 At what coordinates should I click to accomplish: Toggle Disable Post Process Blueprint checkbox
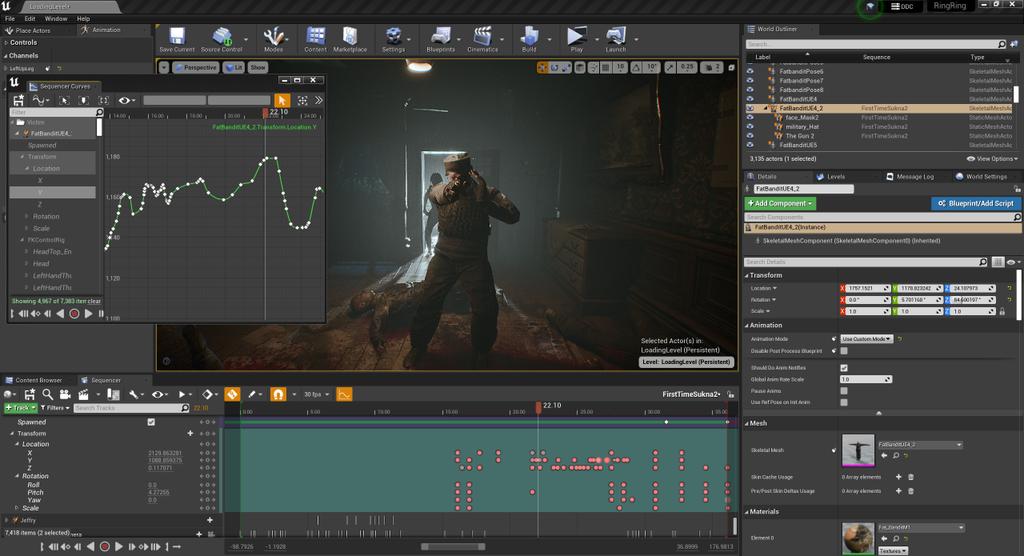click(844, 351)
